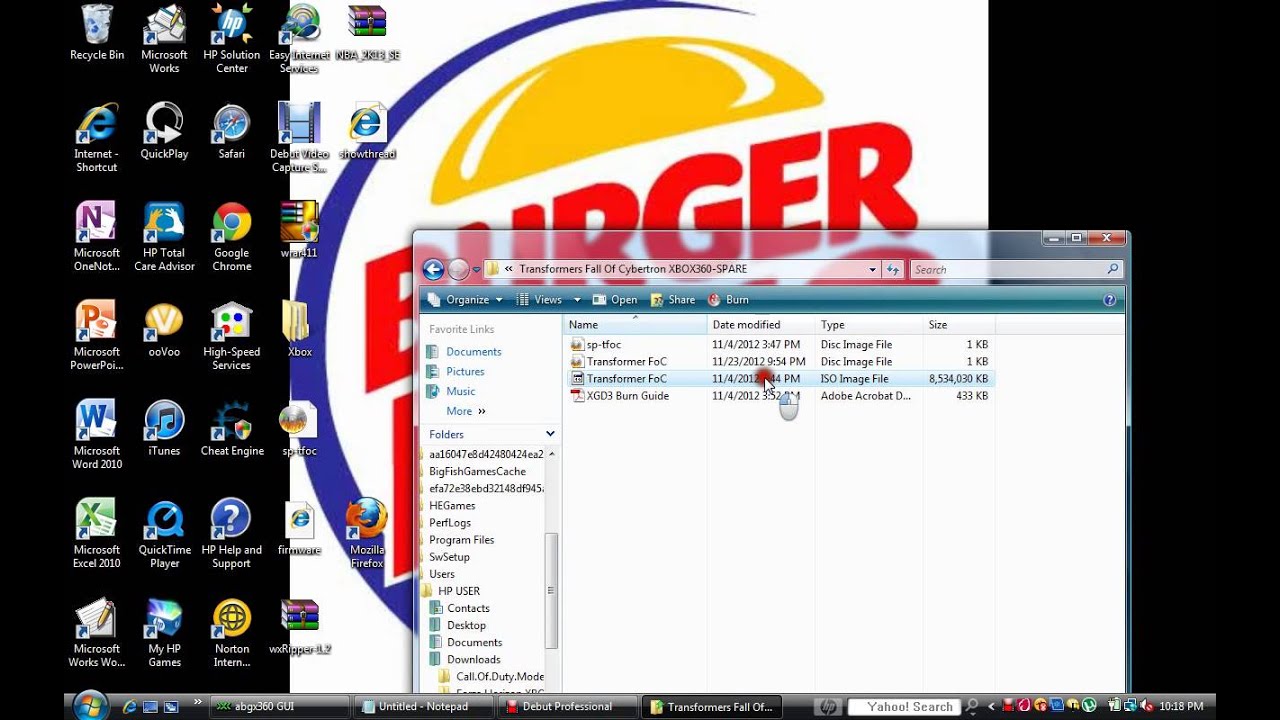The image size is (1280, 720).
Task: Sort files by Size column
Action: 958,325
